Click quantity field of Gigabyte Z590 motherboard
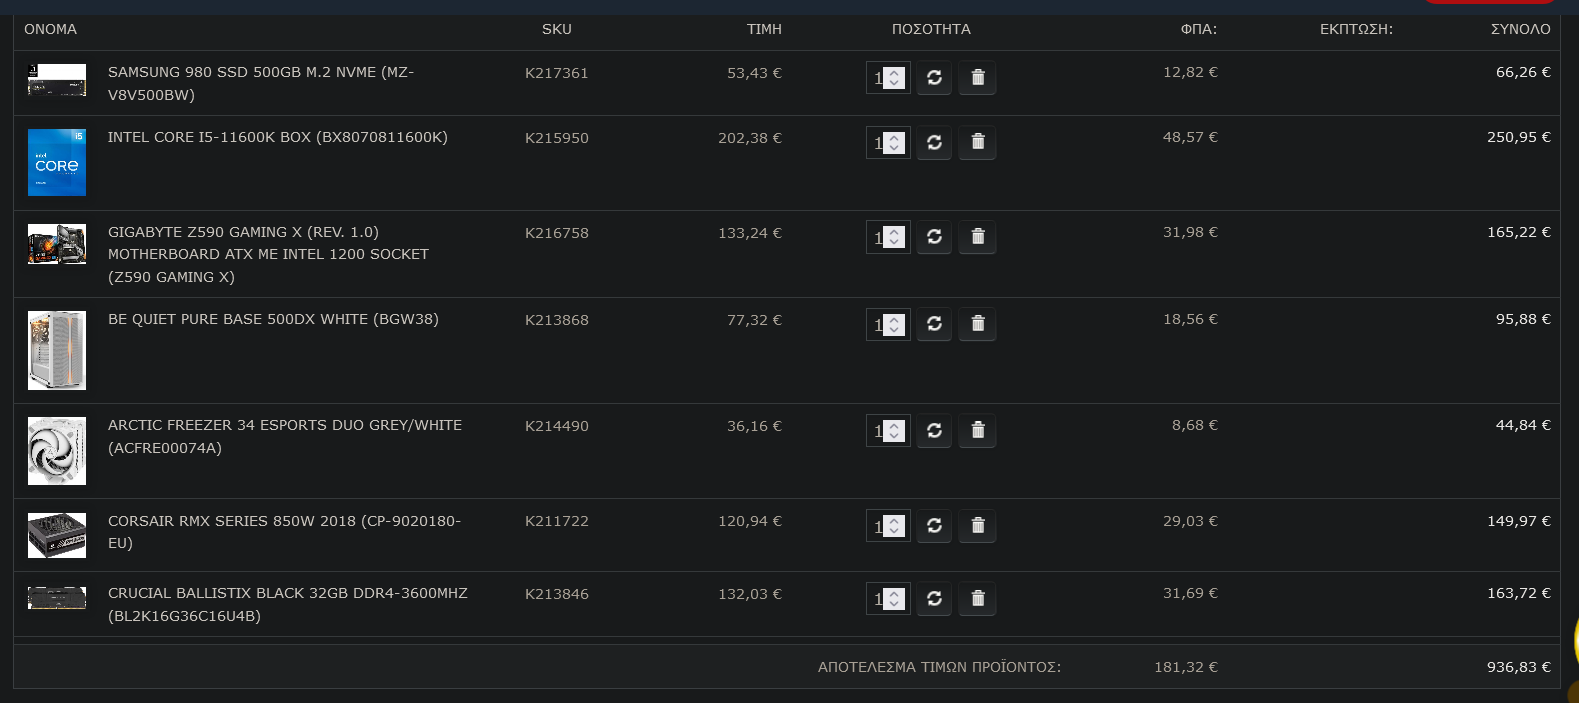 coord(888,237)
